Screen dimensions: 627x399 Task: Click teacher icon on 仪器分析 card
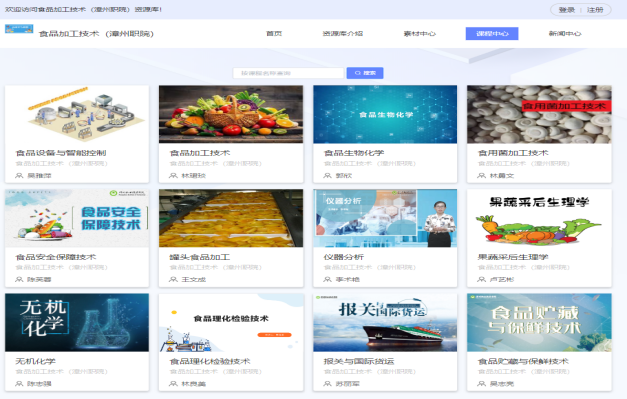click(x=327, y=279)
